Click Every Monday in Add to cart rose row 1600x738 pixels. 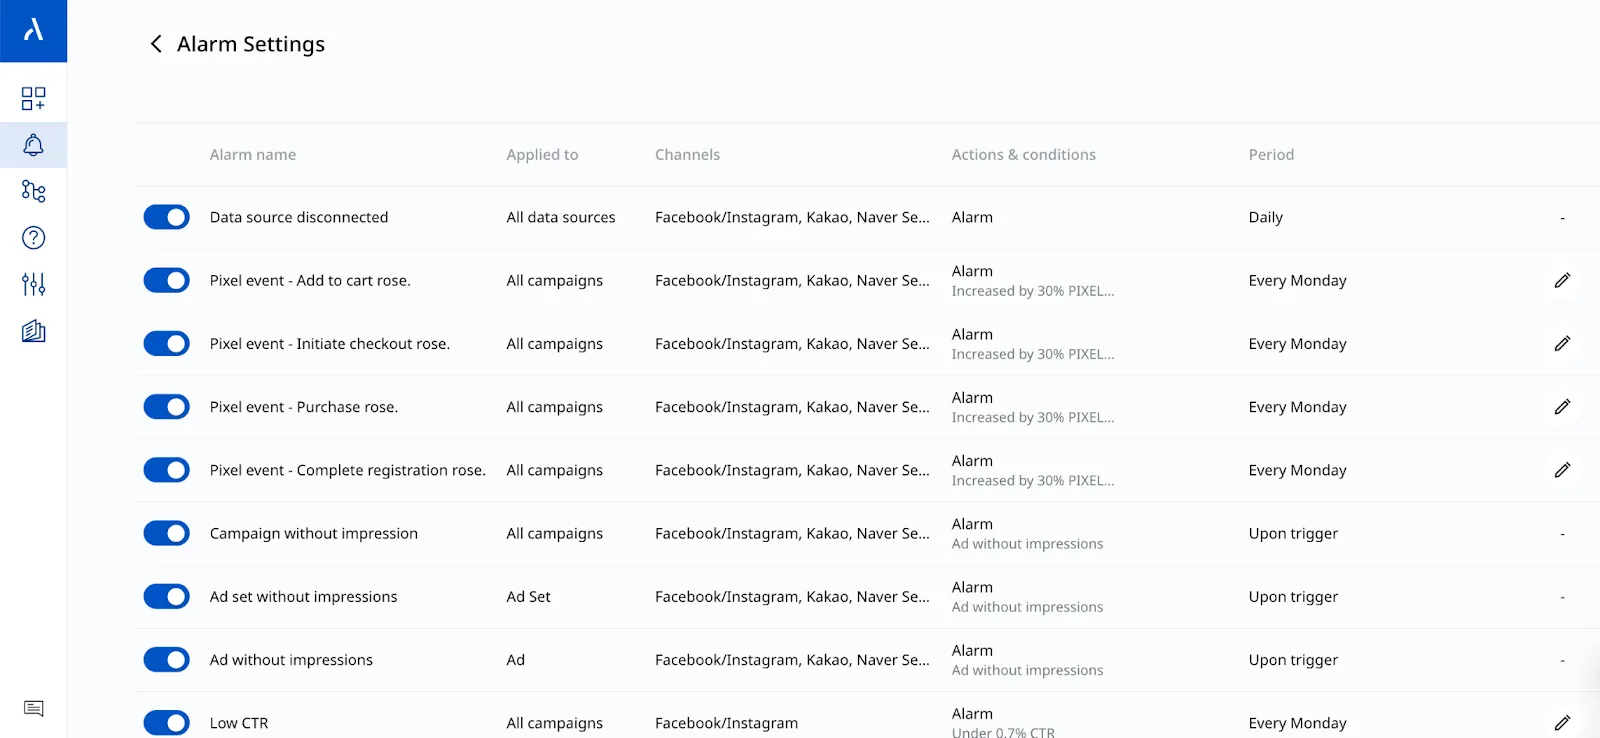coord(1297,280)
